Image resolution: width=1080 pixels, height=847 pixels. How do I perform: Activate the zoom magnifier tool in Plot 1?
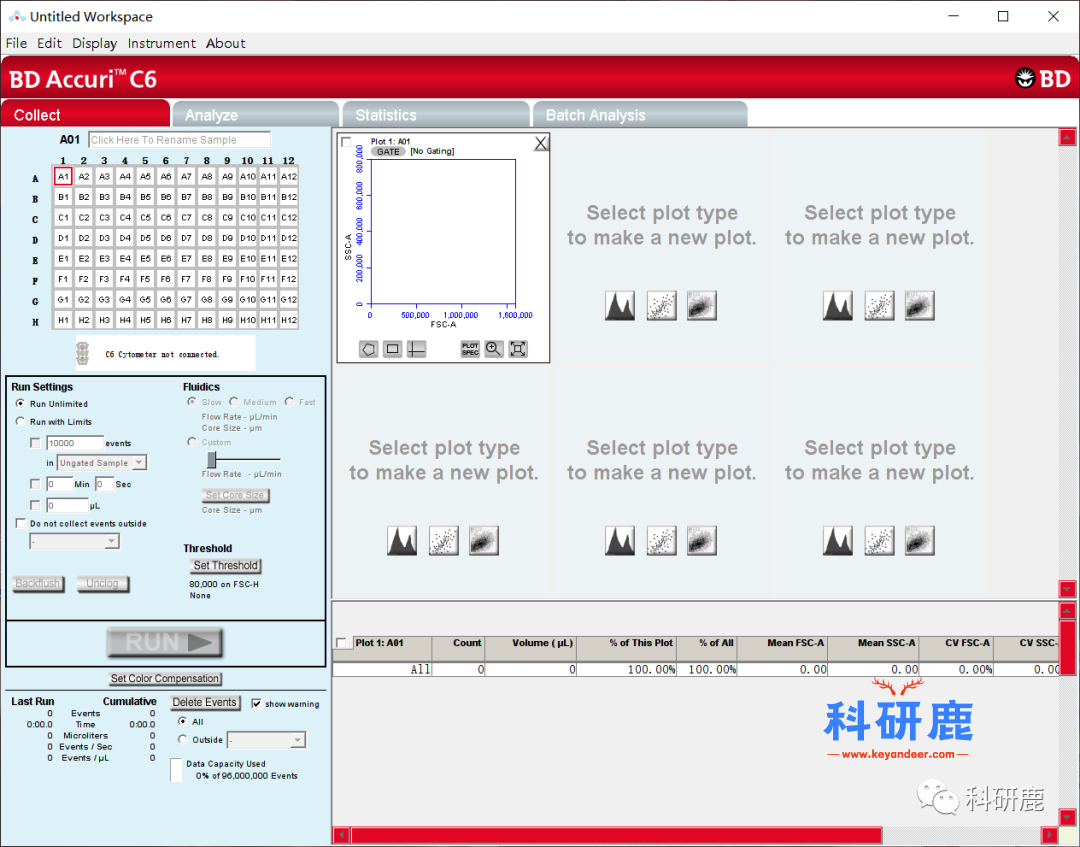(494, 349)
